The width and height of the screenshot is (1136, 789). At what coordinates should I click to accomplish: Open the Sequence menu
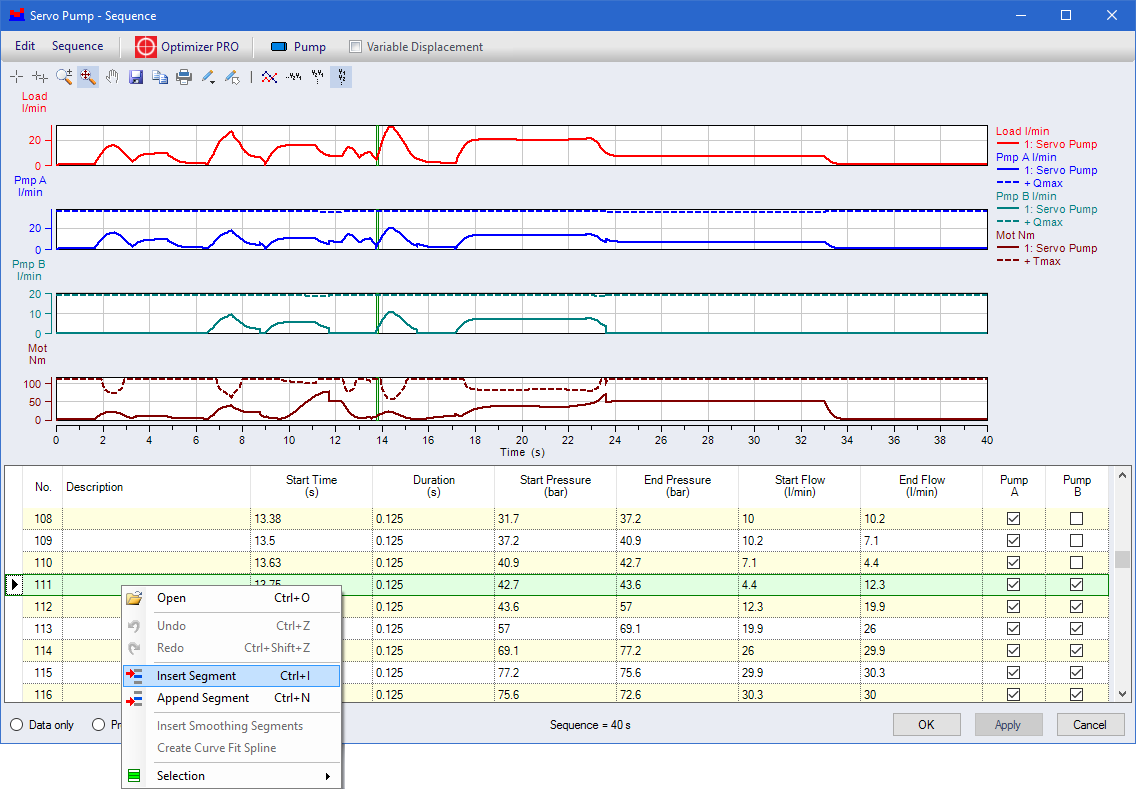click(x=77, y=46)
